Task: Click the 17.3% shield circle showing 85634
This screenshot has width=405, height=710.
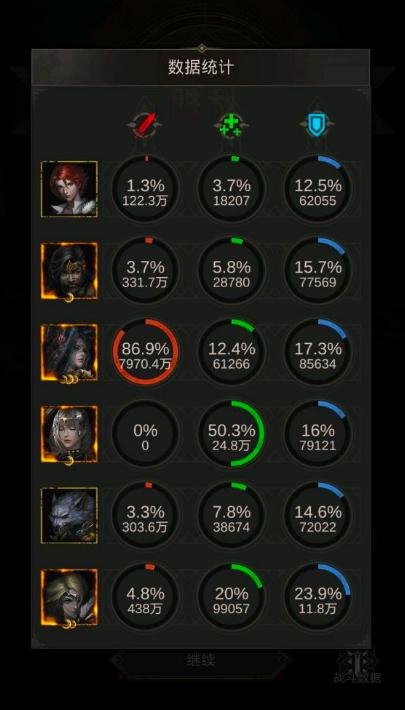Action: [x=318, y=352]
